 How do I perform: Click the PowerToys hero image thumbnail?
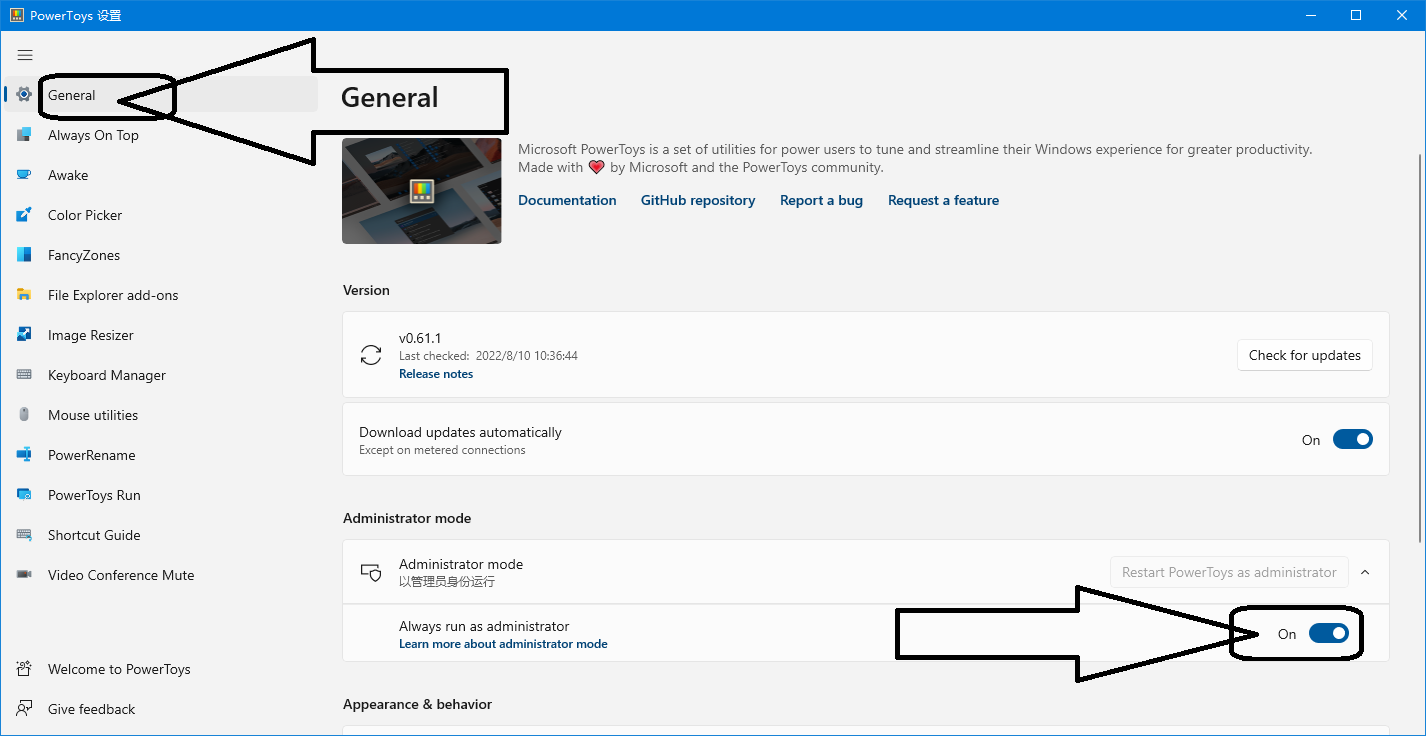422,191
